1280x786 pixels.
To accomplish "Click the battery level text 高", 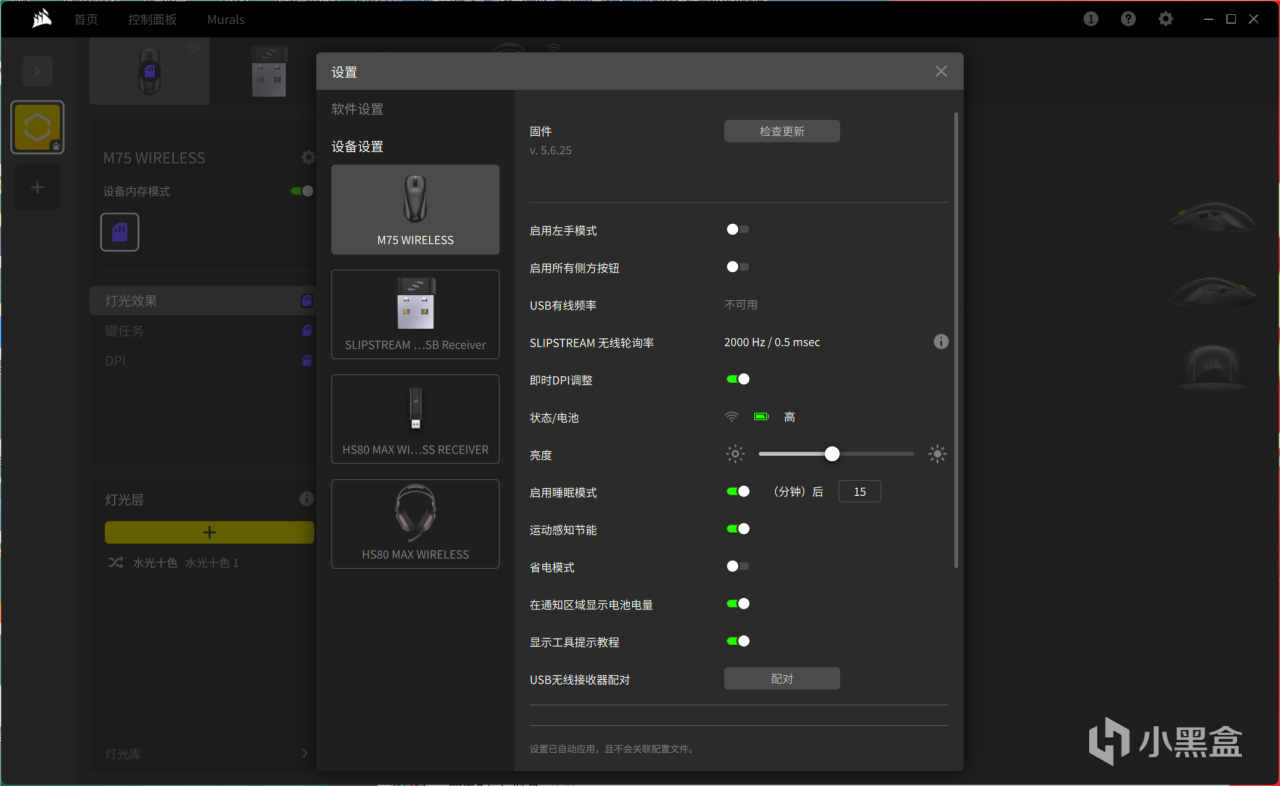I will [789, 417].
